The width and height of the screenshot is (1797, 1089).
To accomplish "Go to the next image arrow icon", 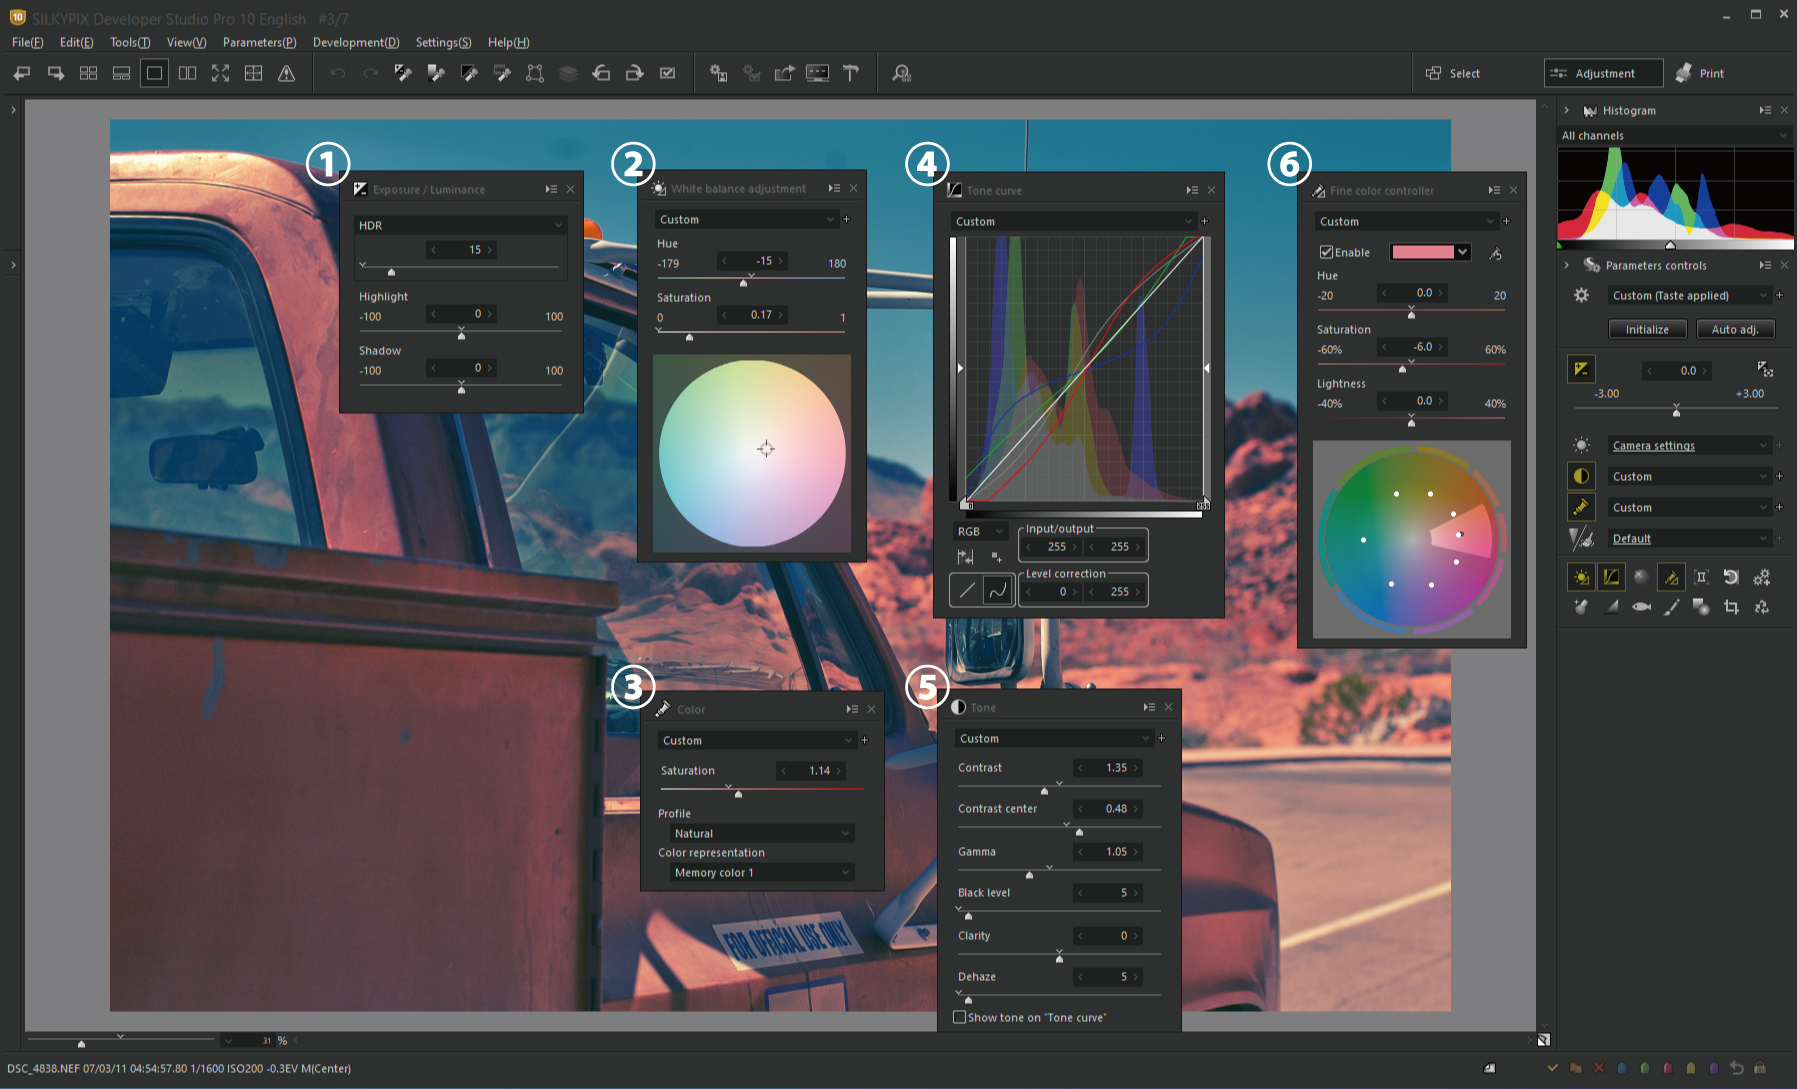I will (x=56, y=73).
